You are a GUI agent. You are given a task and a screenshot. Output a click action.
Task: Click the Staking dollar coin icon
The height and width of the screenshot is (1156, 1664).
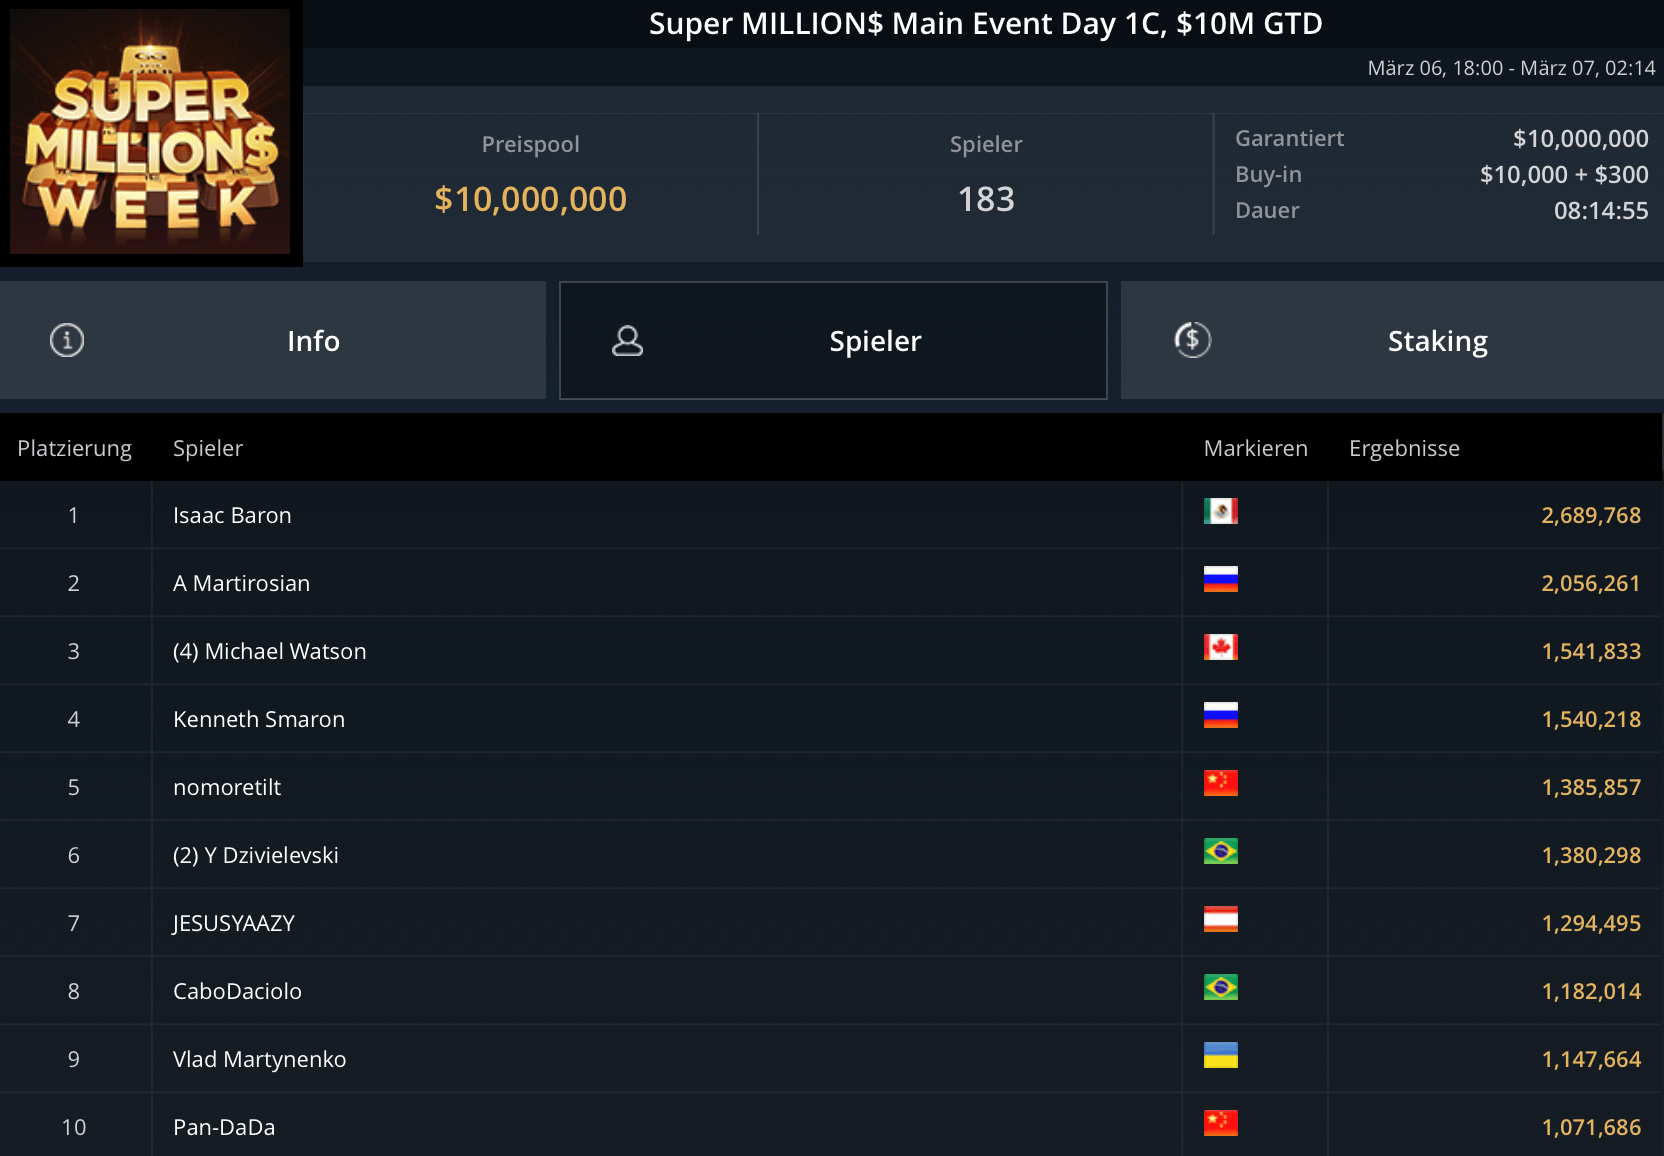[x=1192, y=340]
